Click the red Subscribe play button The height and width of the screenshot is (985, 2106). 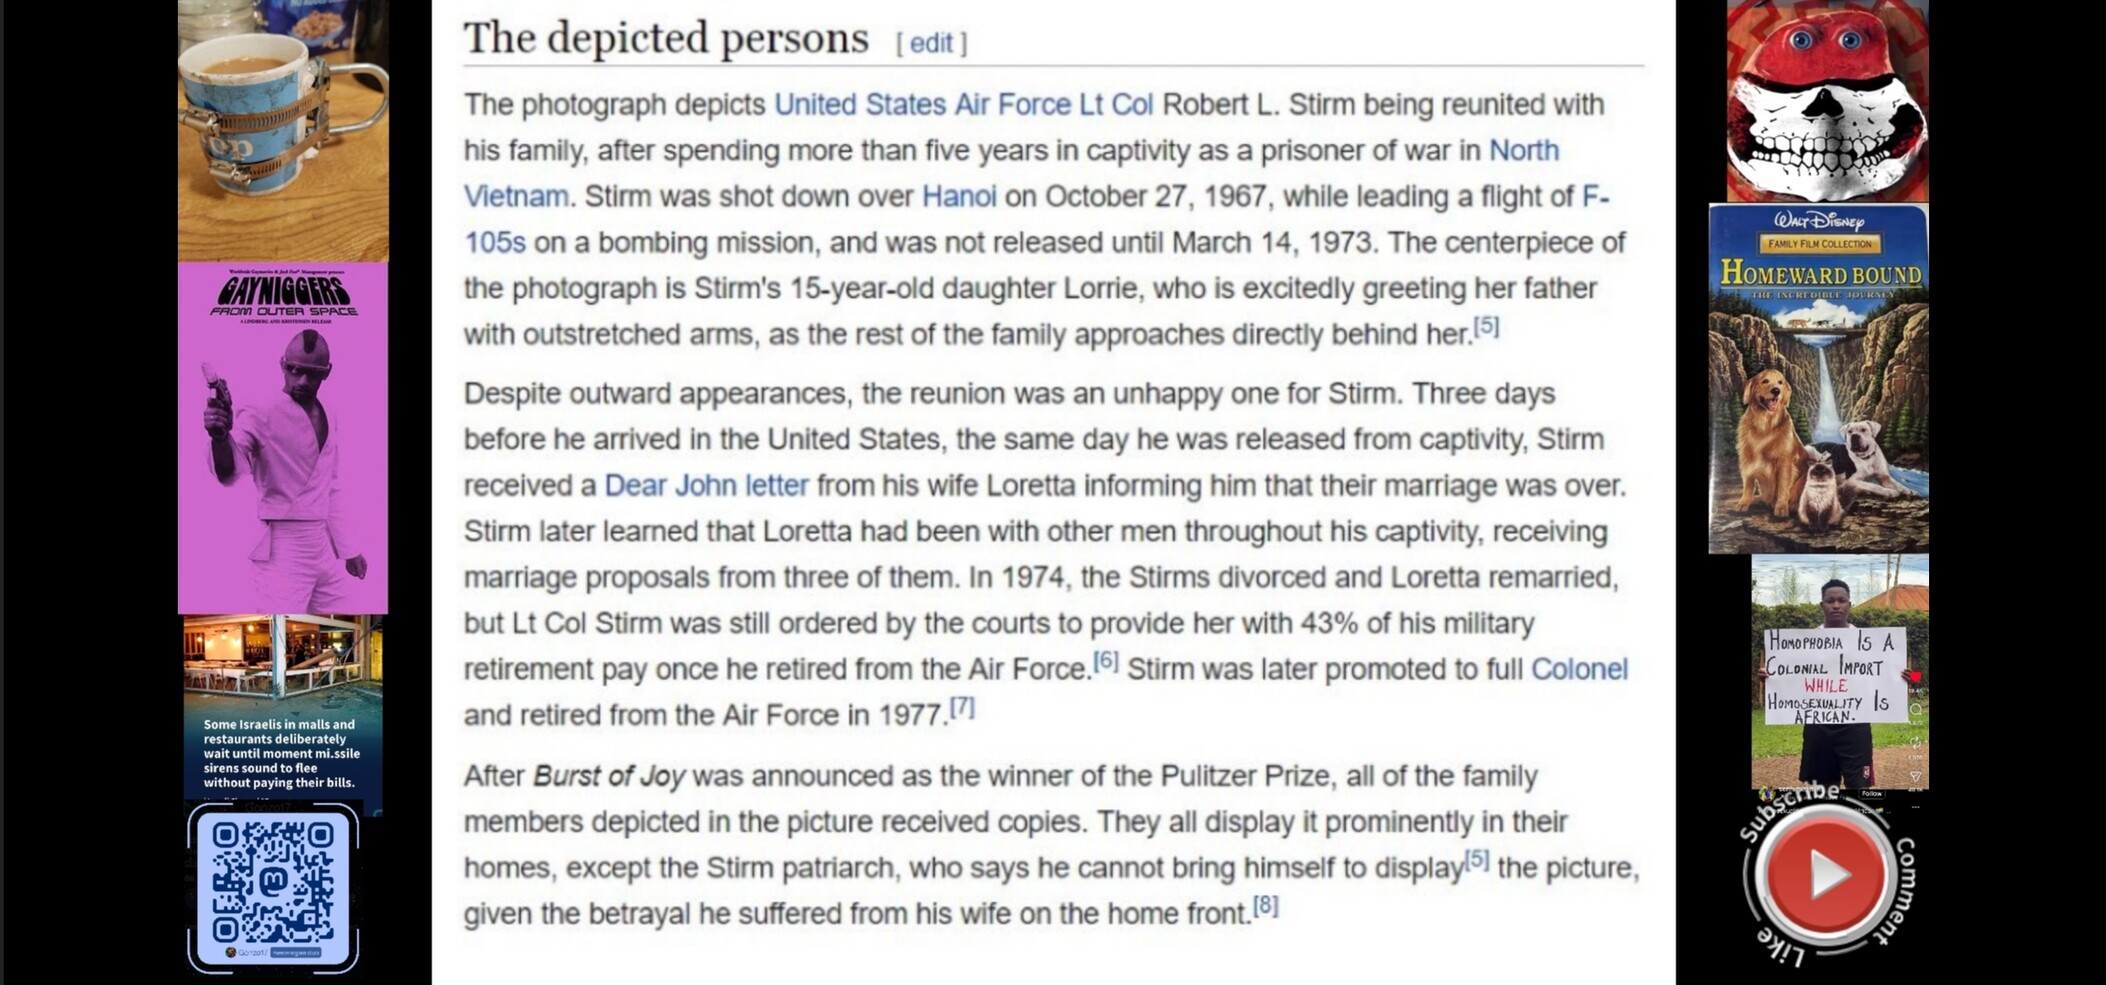click(x=1825, y=875)
